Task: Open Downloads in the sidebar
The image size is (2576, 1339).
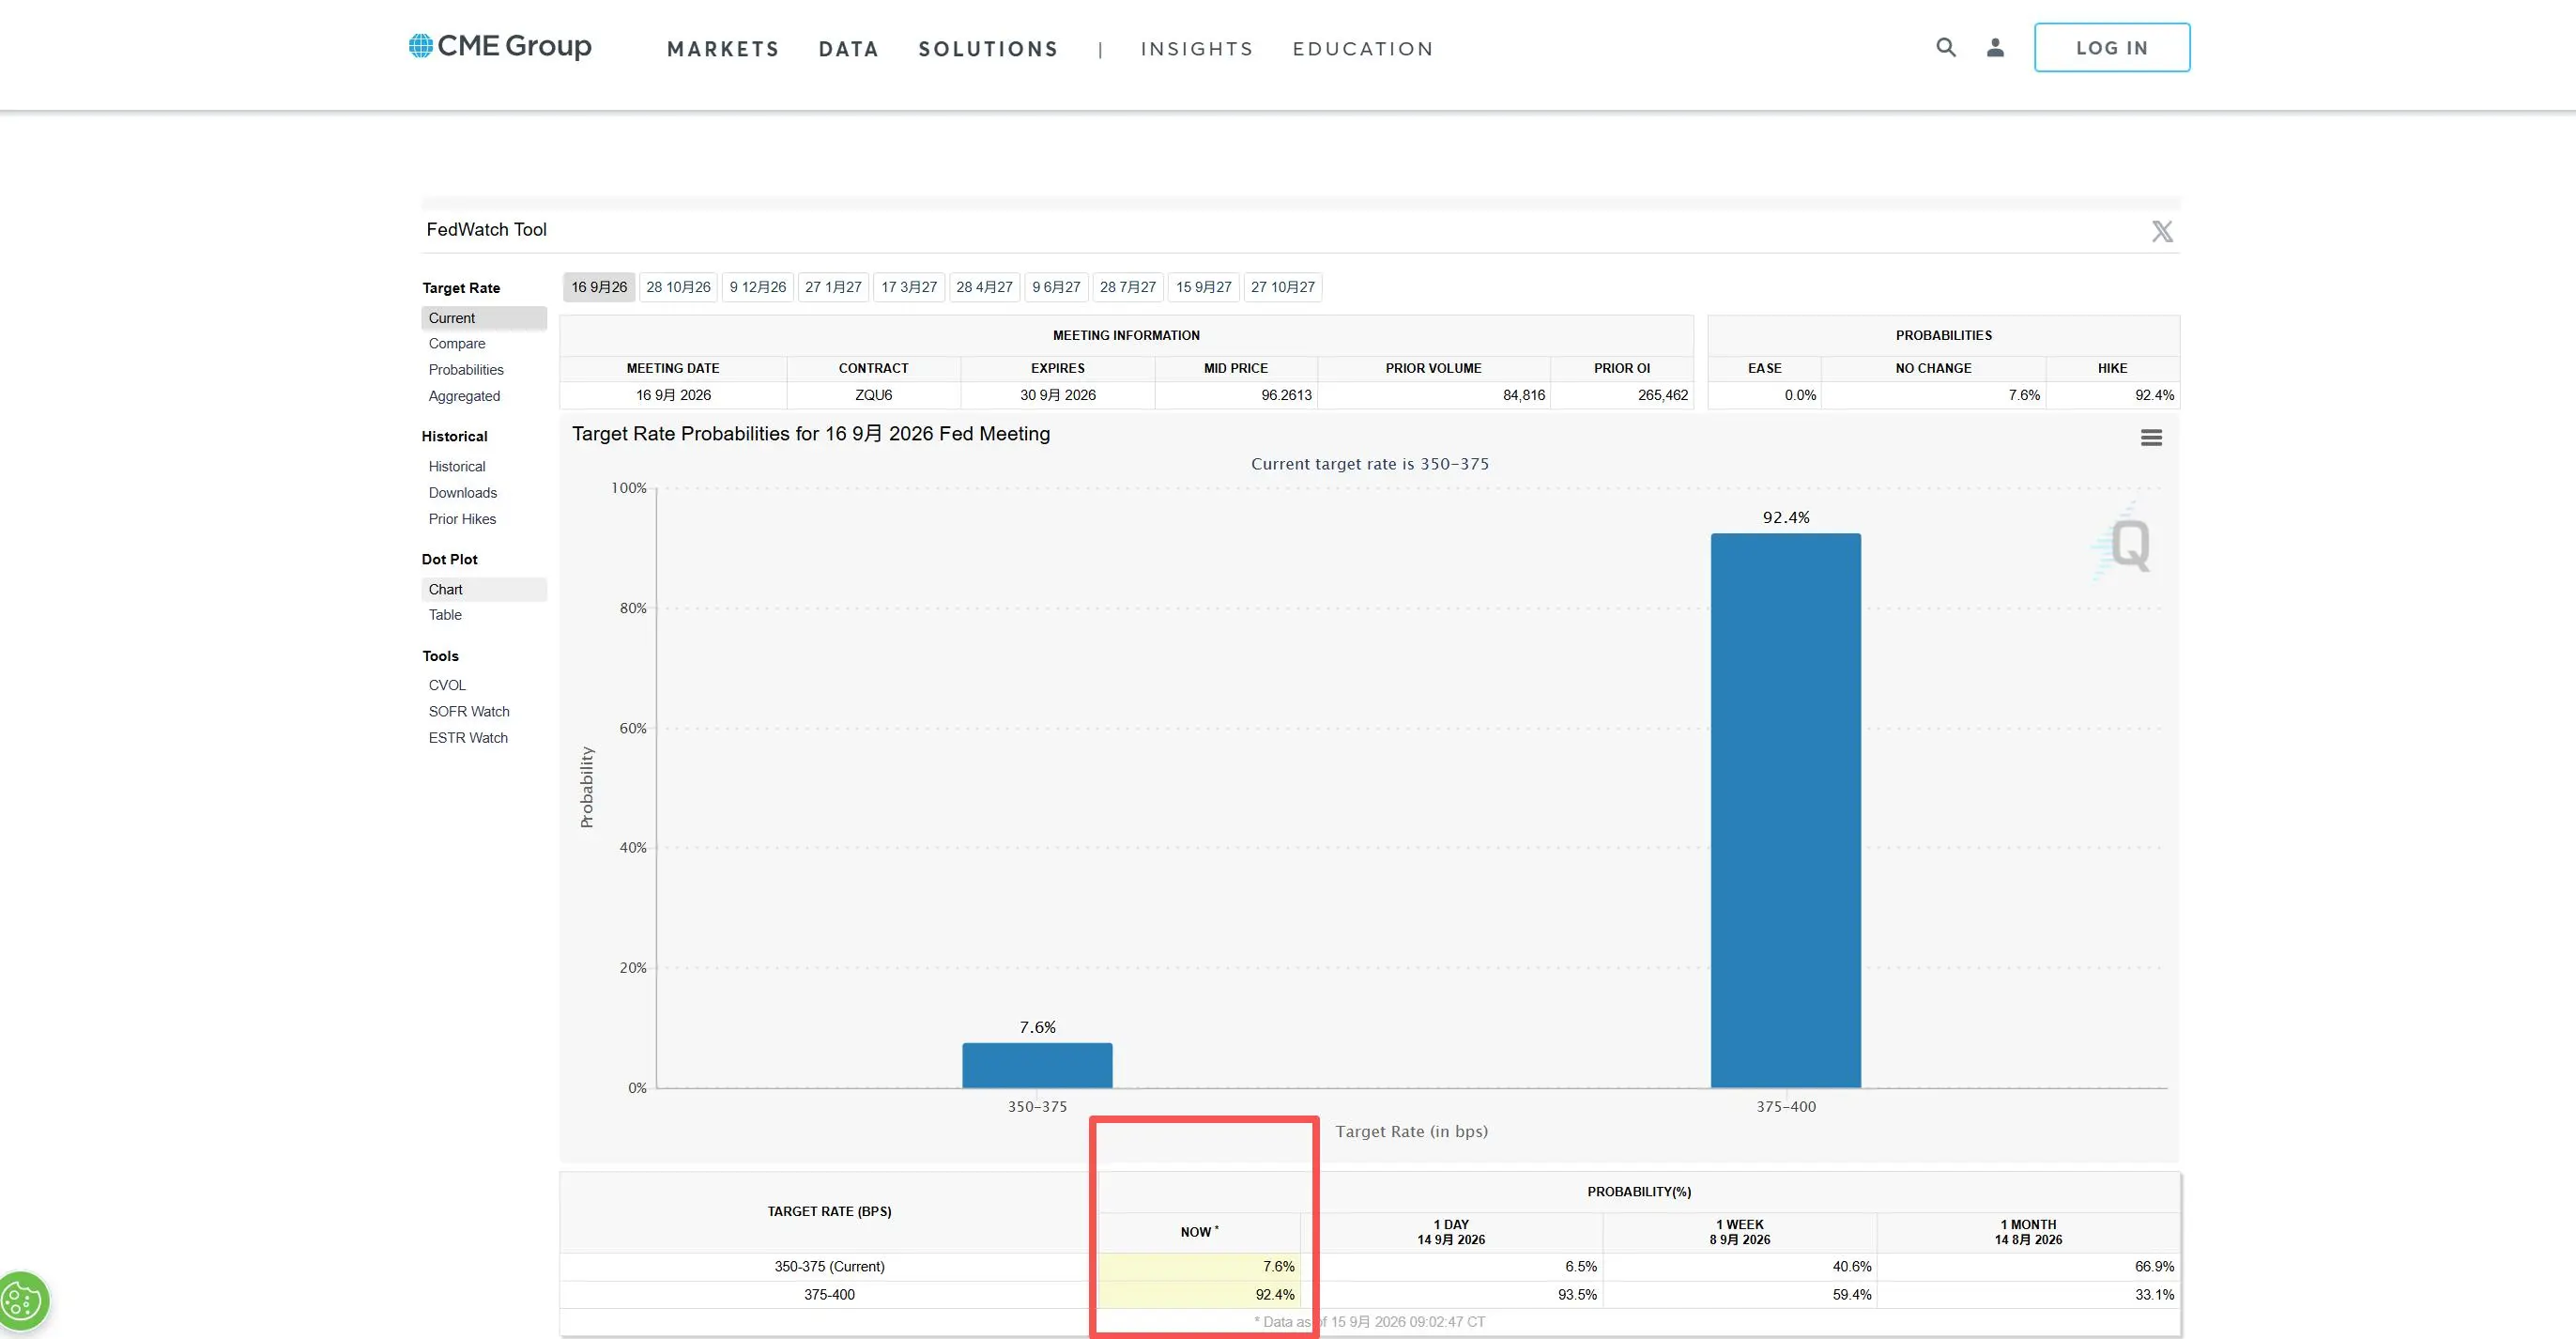Action: [x=463, y=493]
